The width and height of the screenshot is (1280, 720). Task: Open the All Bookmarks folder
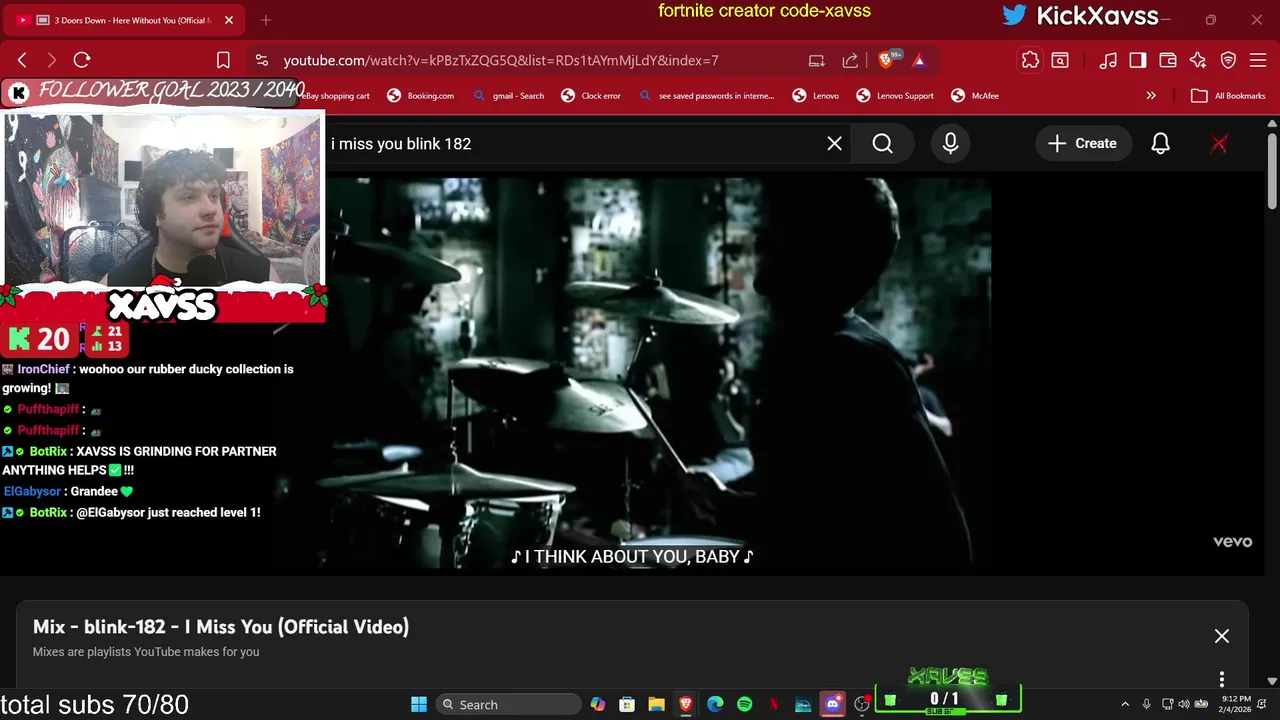(x=1229, y=96)
